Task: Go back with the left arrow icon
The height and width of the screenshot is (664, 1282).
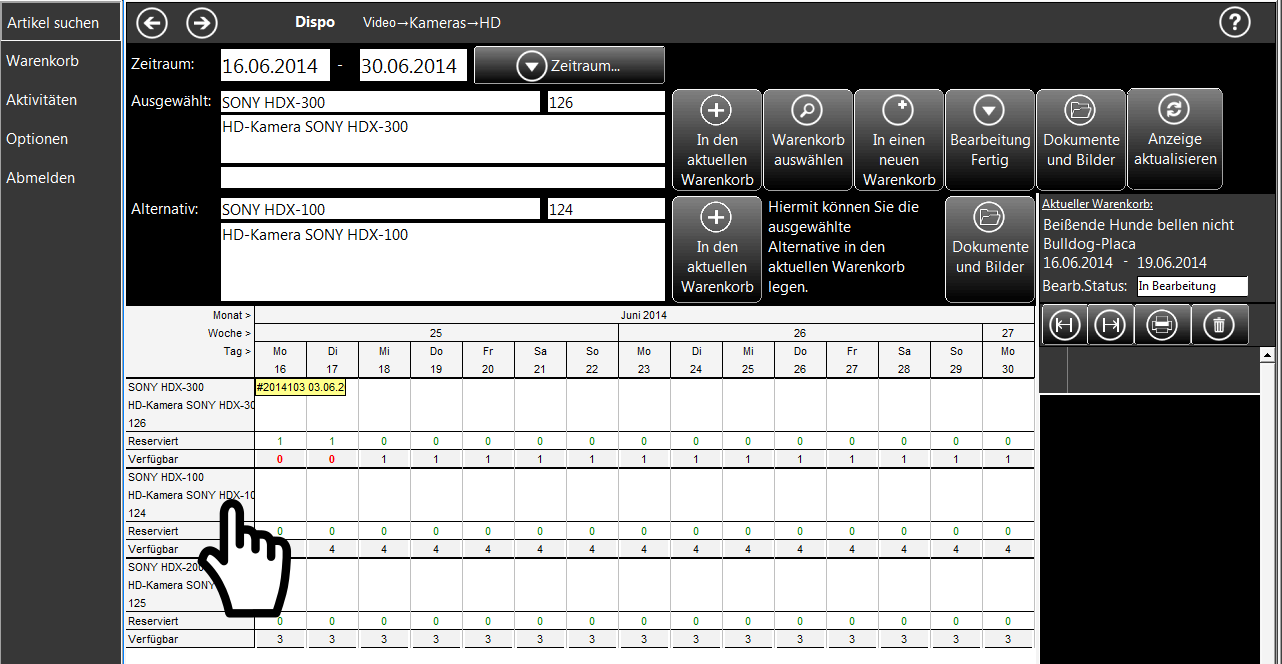Action: point(152,22)
